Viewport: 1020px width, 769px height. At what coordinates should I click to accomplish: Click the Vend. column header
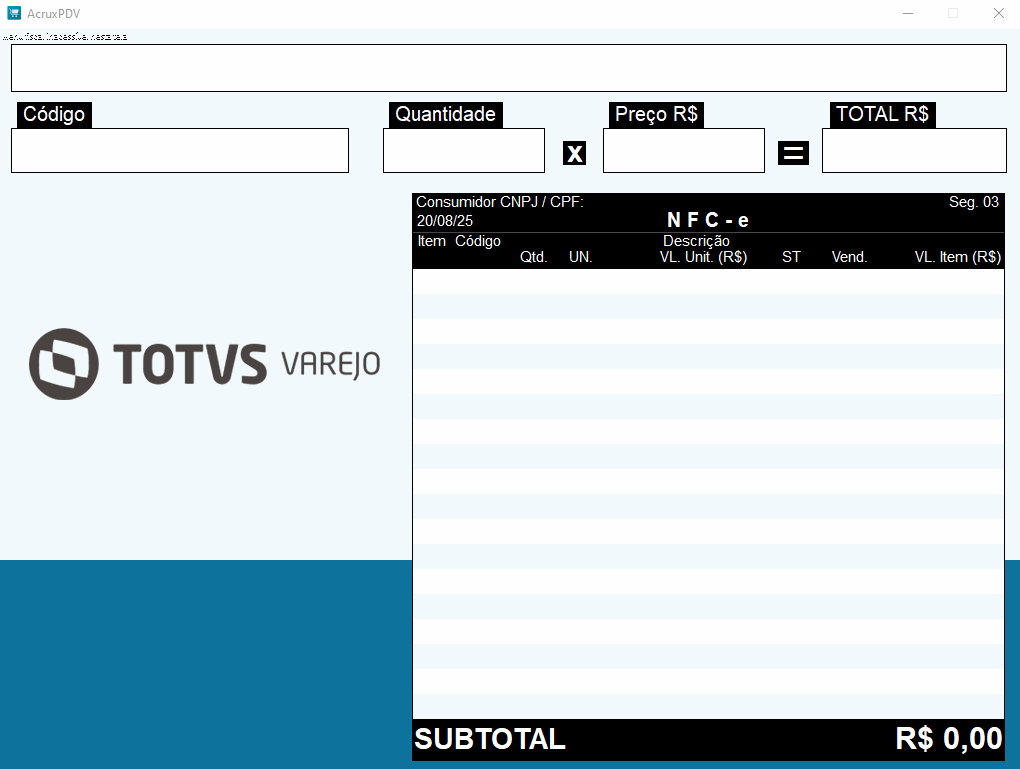coord(849,257)
